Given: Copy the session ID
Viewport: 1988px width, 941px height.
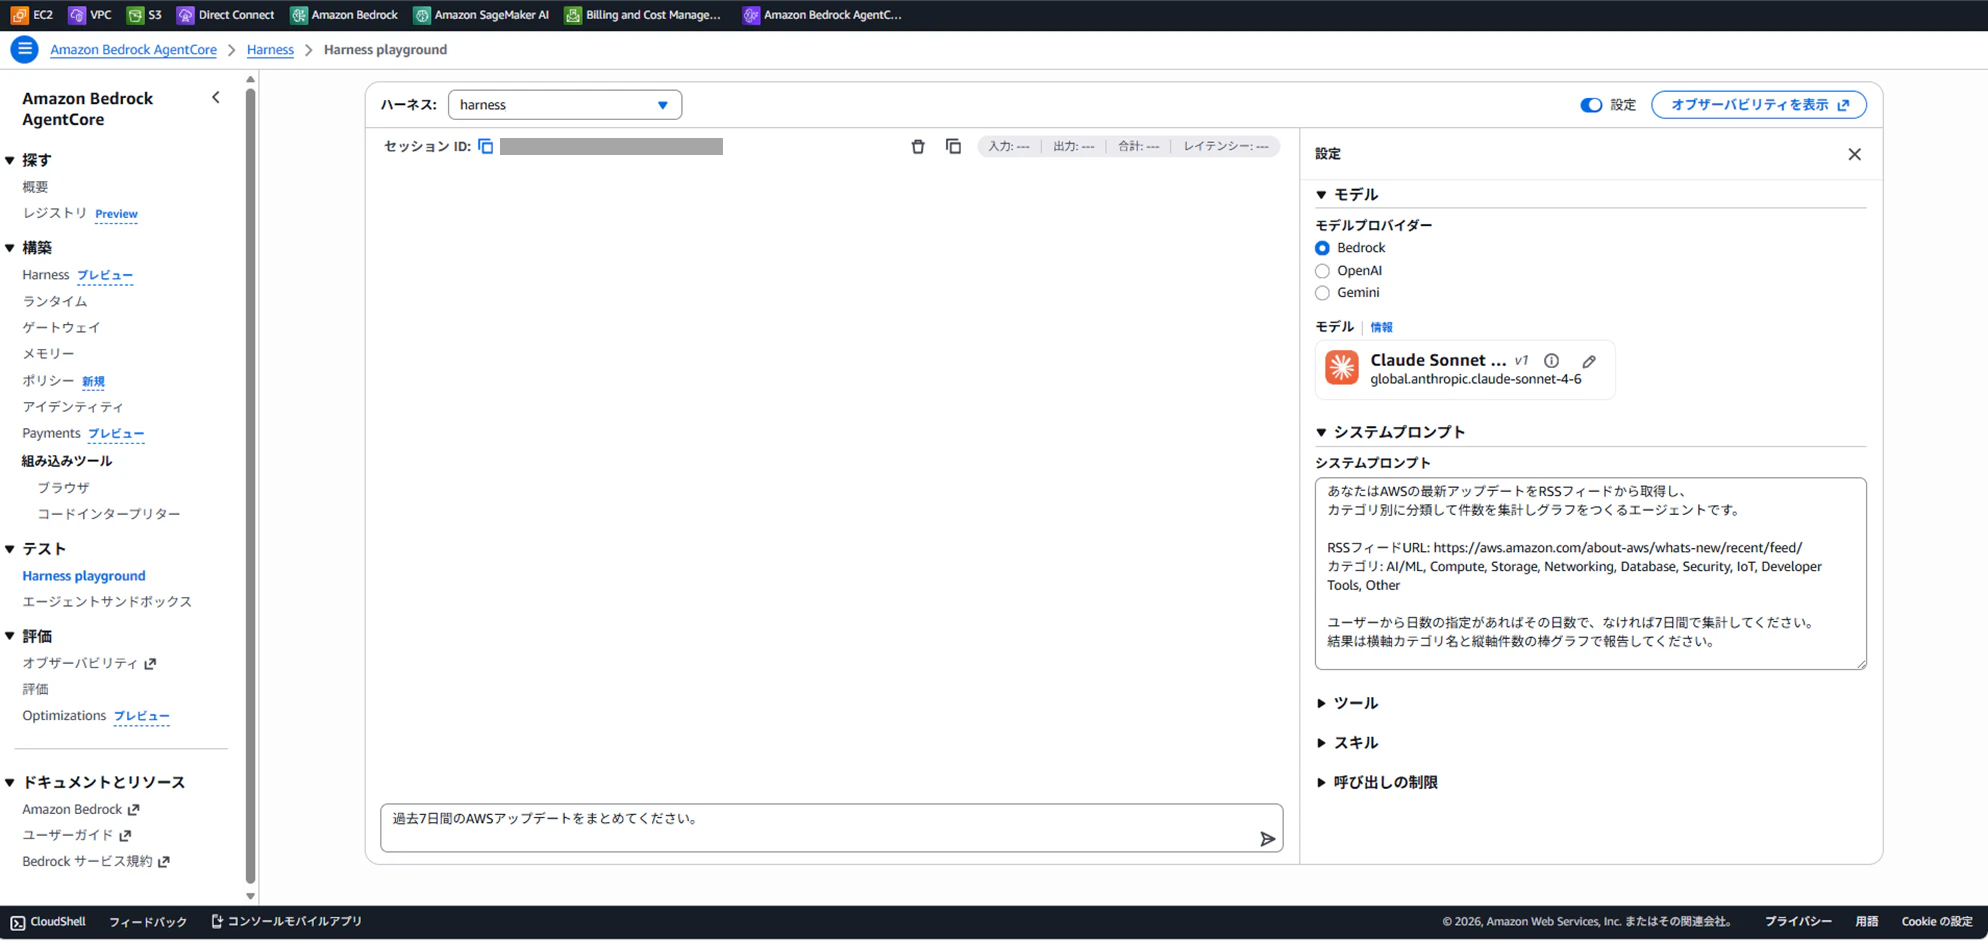Looking at the screenshot, I should pos(486,146).
